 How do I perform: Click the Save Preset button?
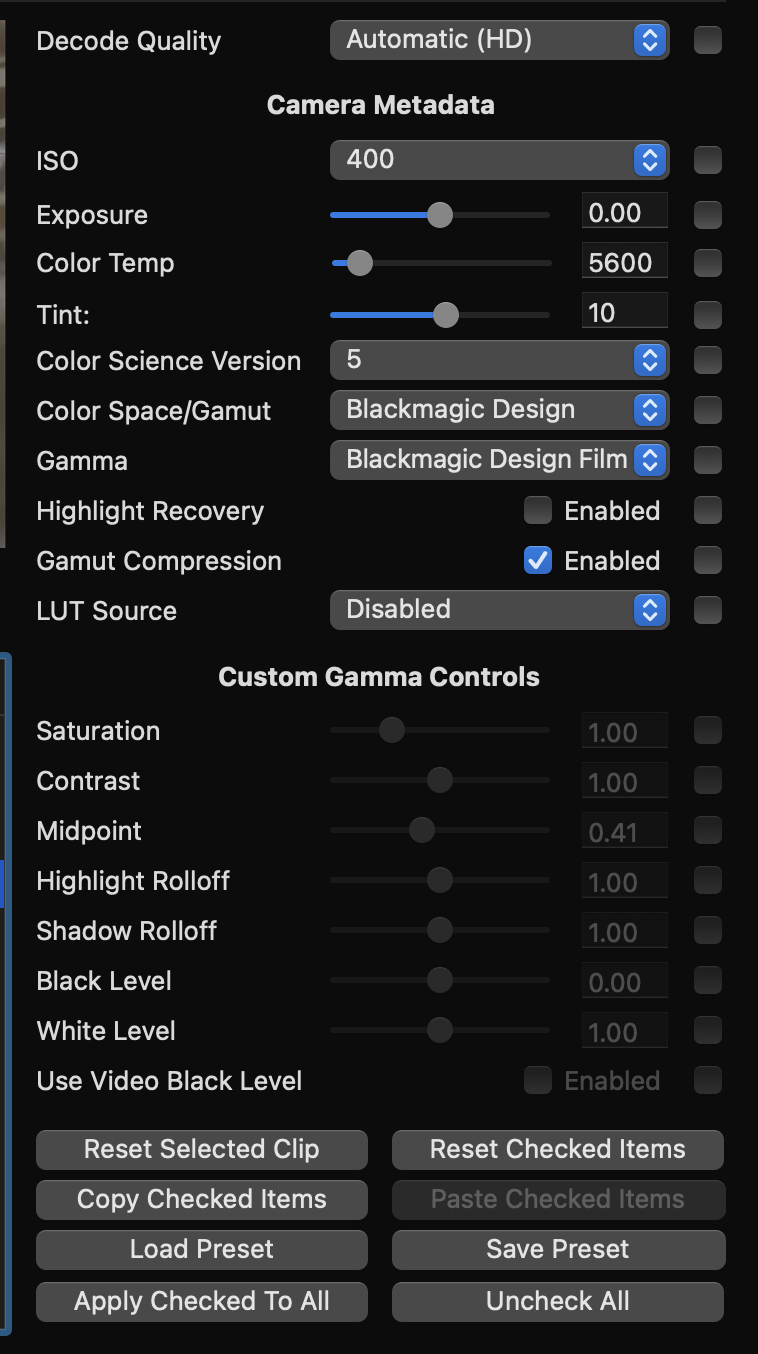[x=558, y=1250]
